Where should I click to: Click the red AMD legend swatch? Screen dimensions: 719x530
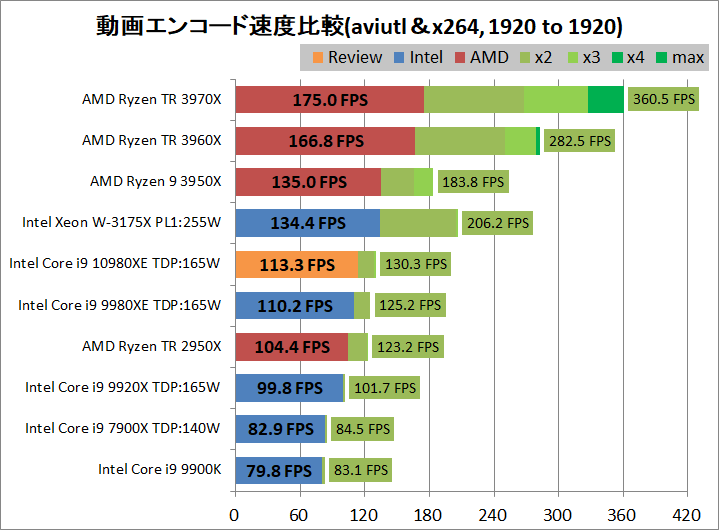coord(460,58)
